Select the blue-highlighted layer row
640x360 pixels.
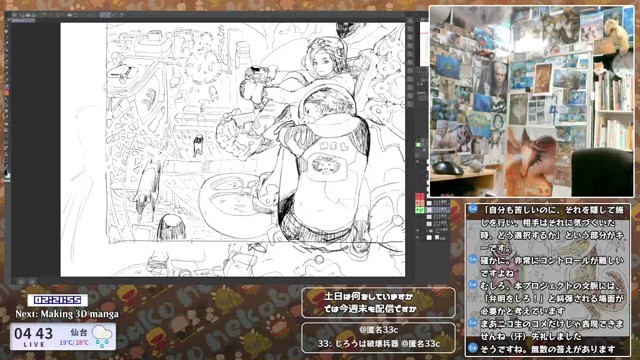pos(438,210)
